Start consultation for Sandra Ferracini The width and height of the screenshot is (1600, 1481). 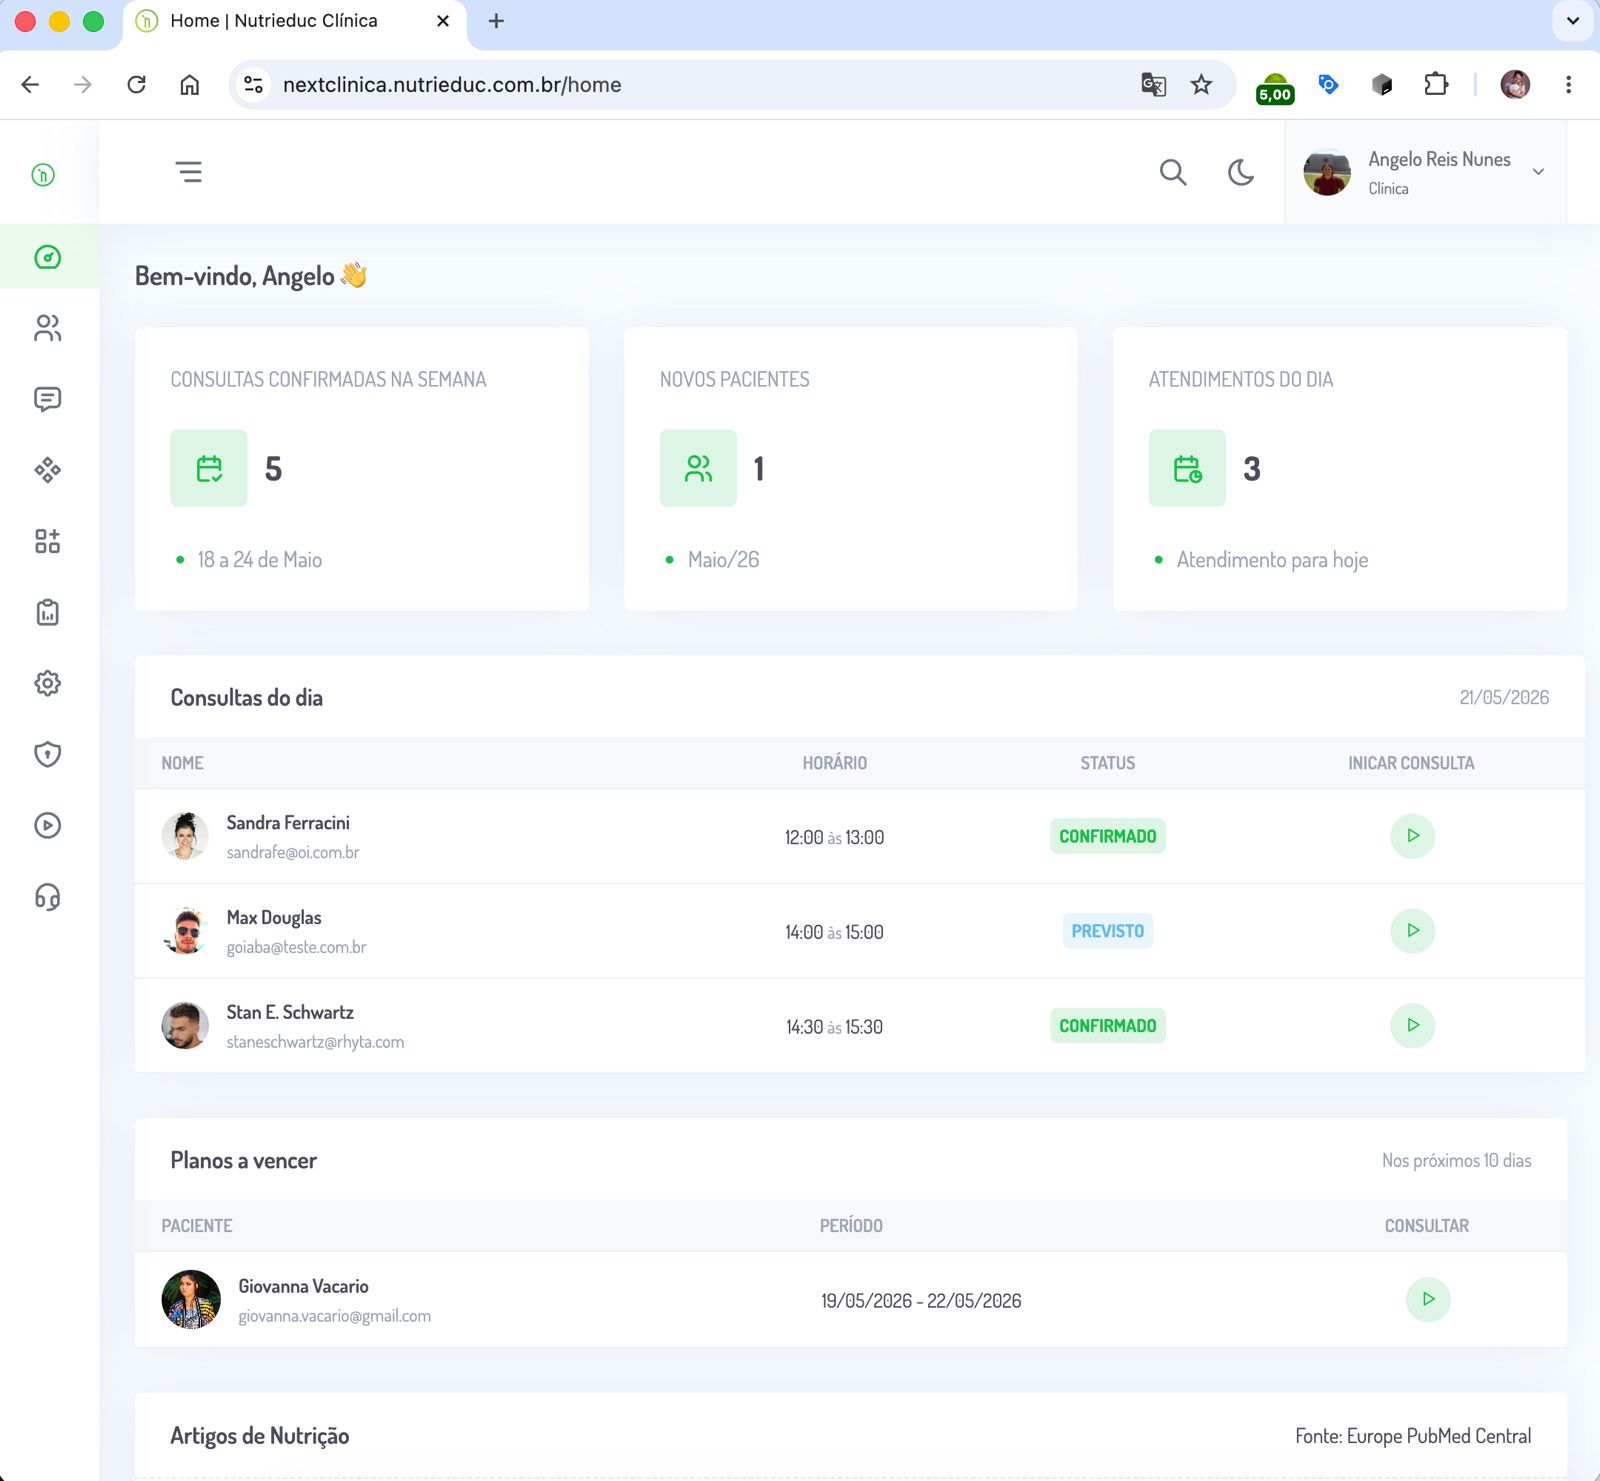click(1412, 836)
